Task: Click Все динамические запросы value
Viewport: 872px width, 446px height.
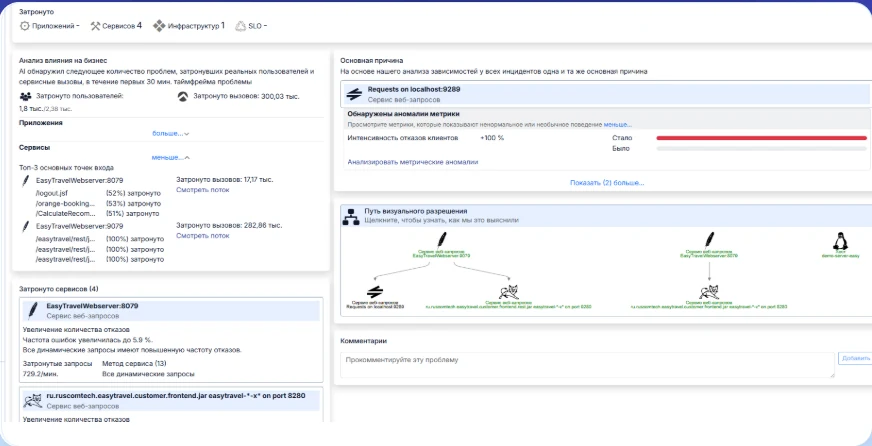Action: 148,374
